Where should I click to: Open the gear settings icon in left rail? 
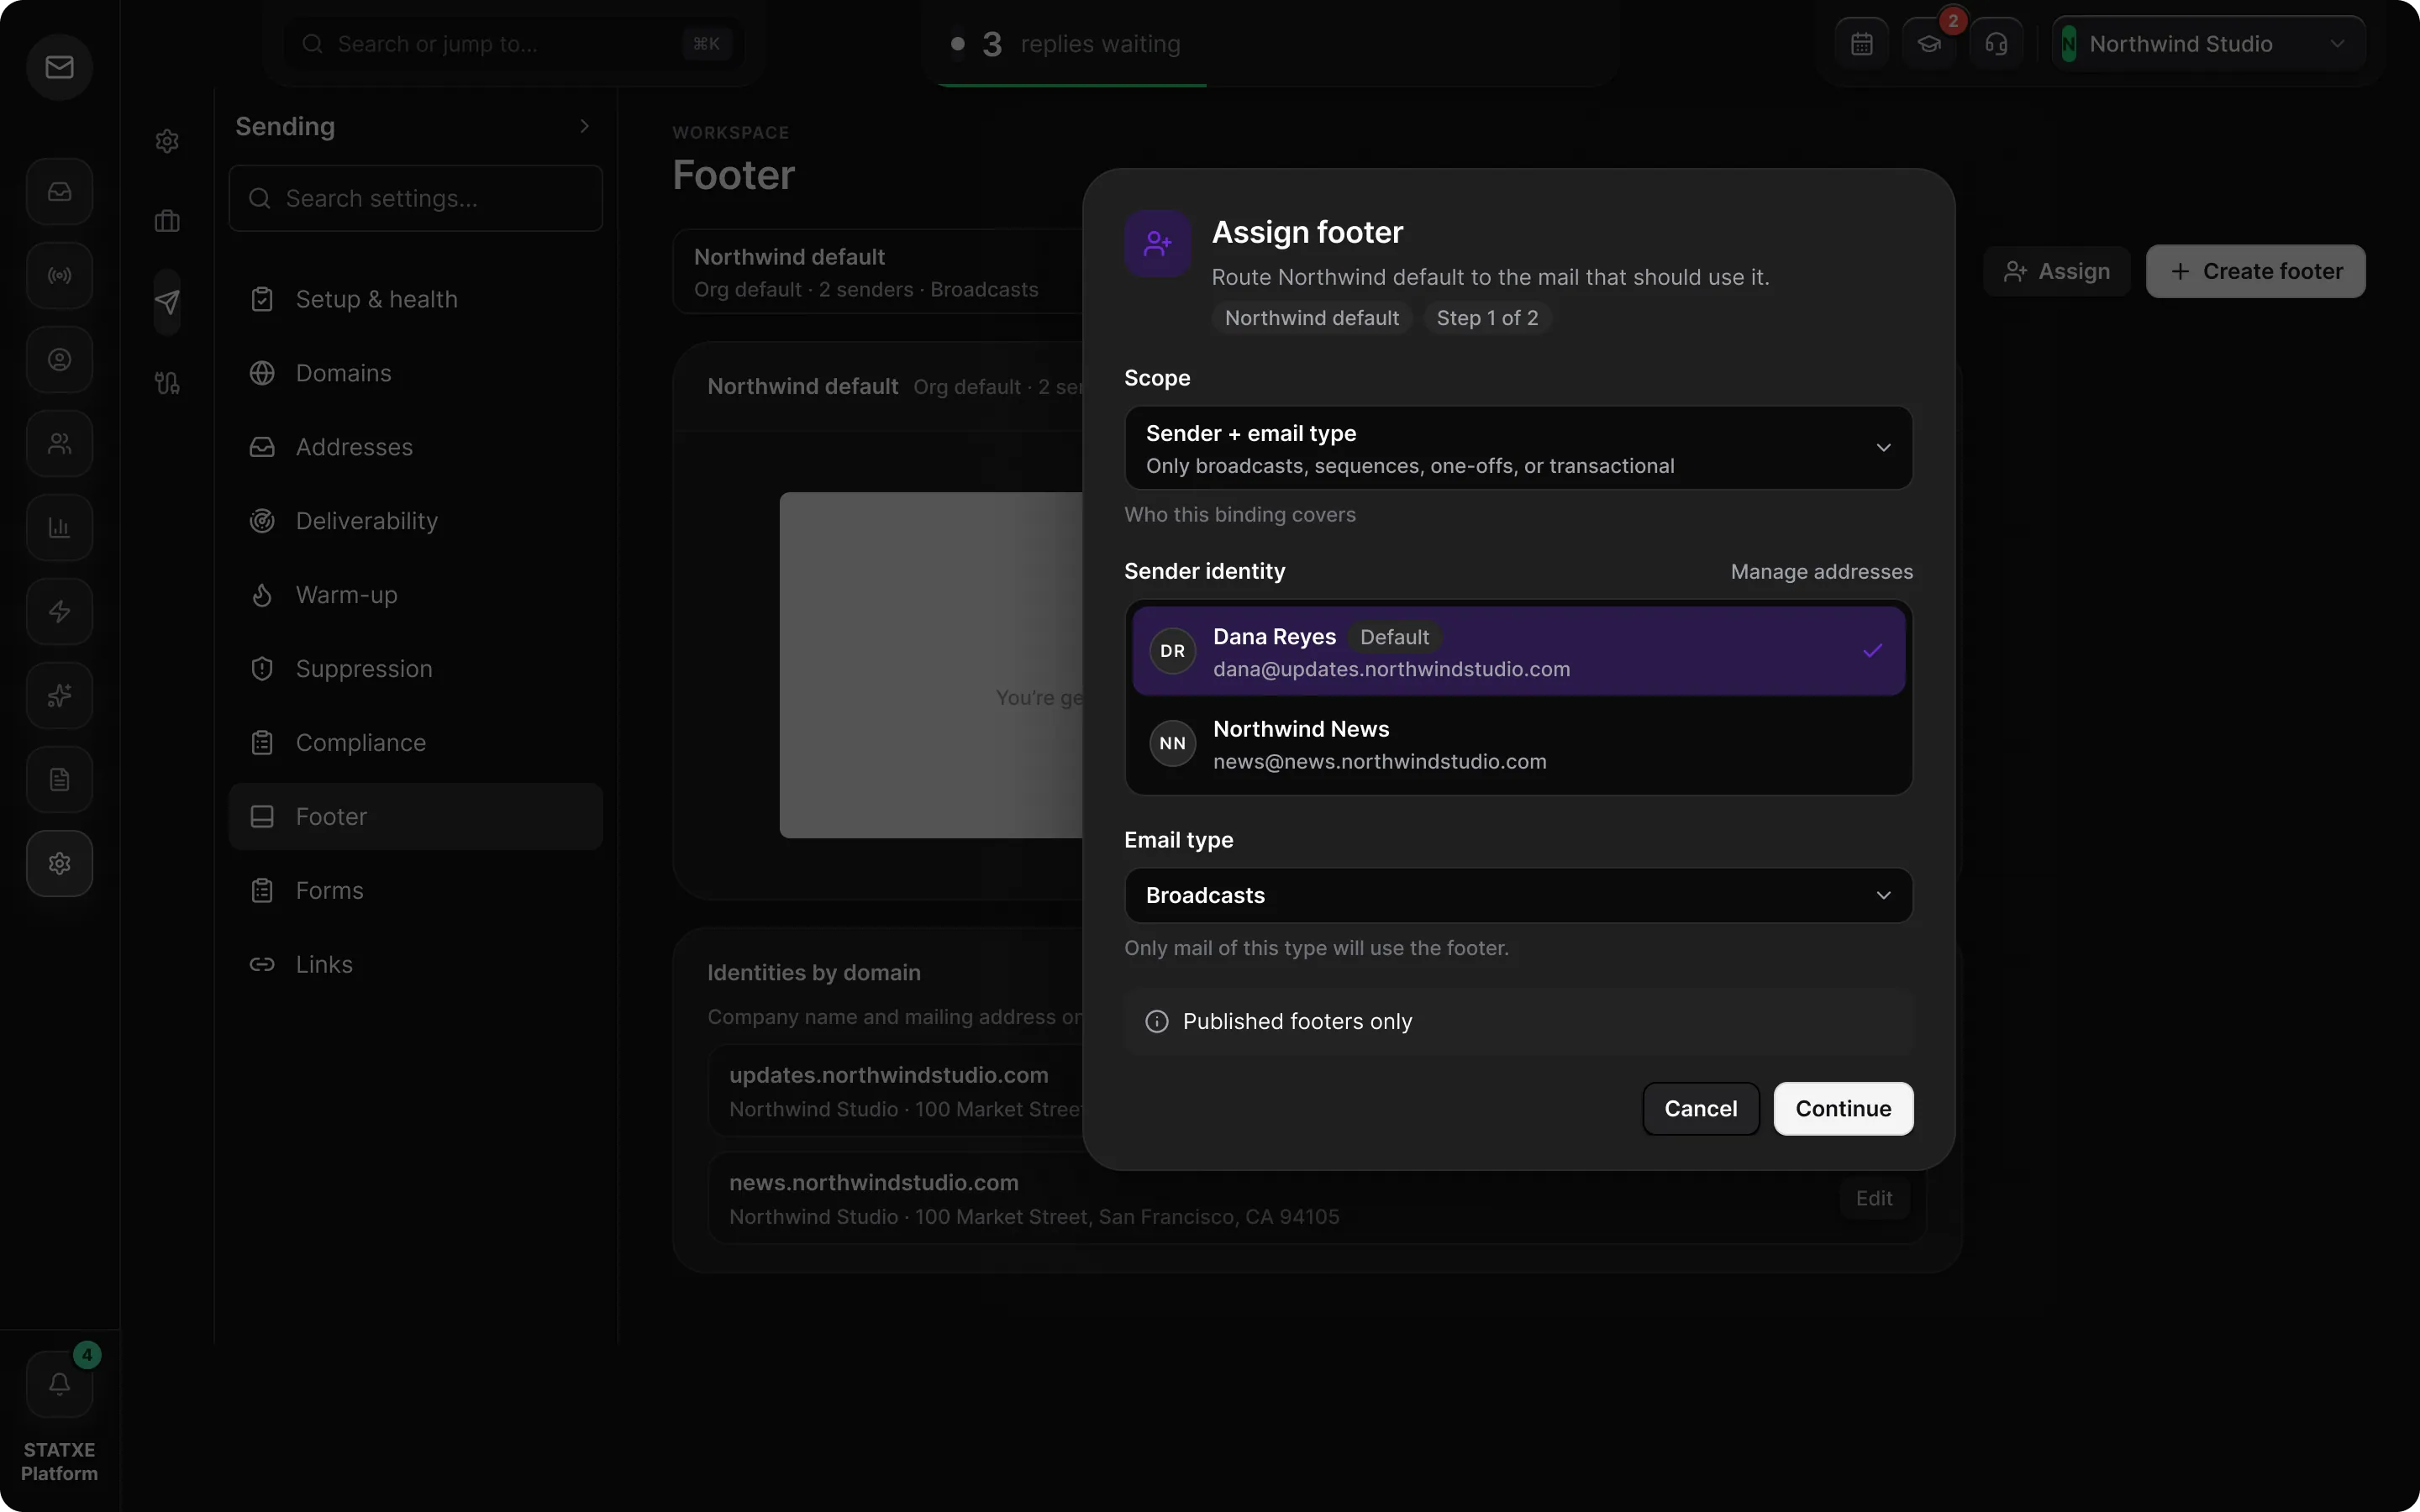(x=59, y=863)
